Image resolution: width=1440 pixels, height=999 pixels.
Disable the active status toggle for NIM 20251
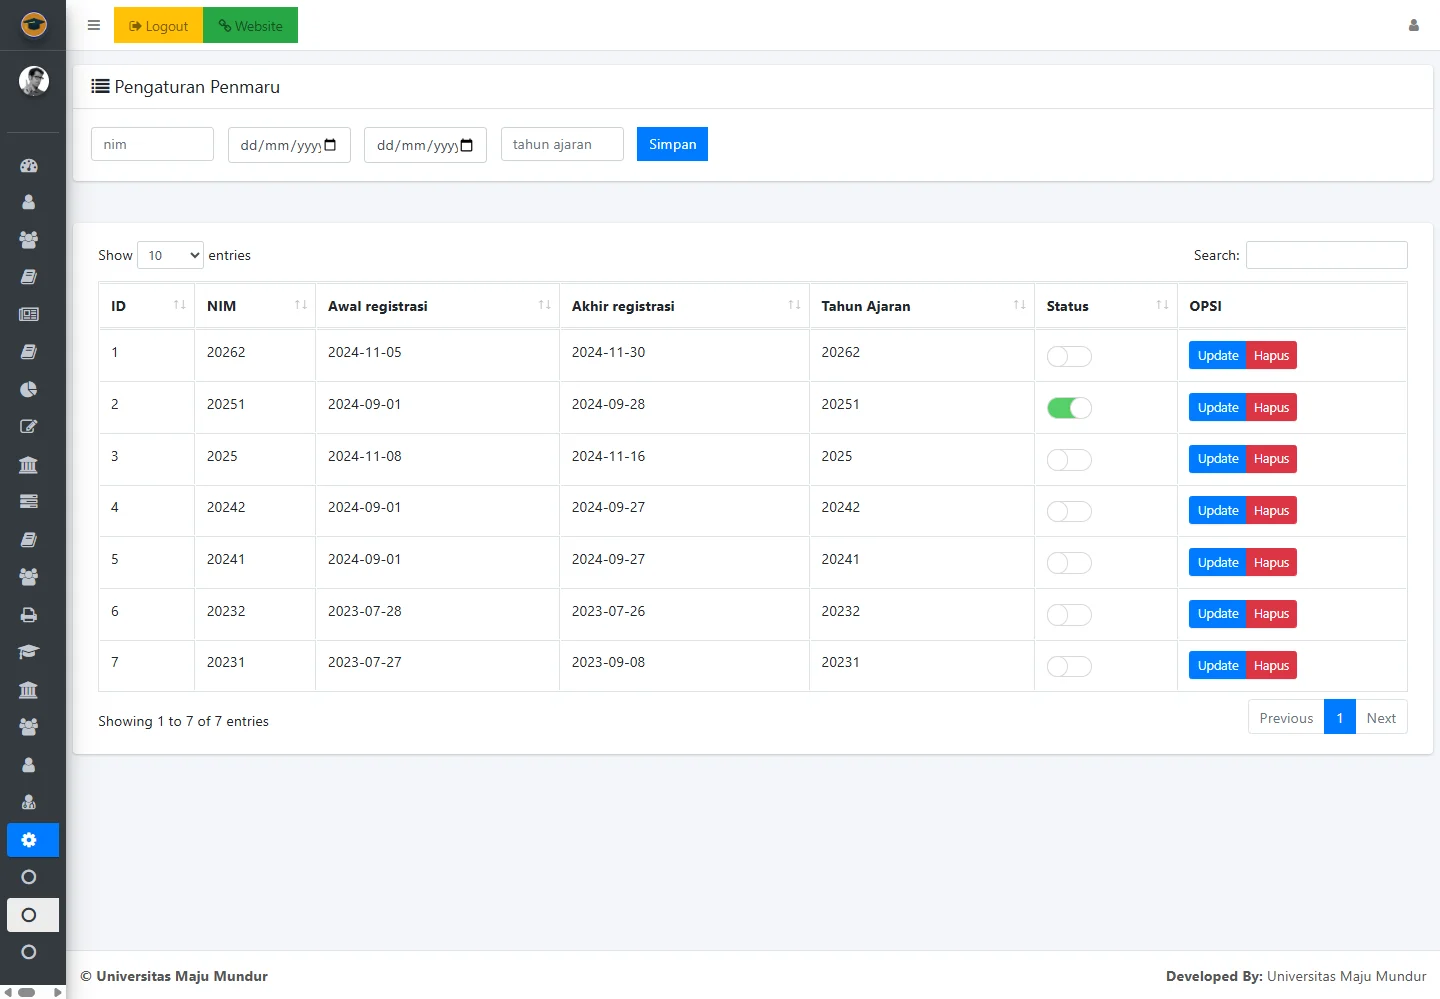[1069, 408]
